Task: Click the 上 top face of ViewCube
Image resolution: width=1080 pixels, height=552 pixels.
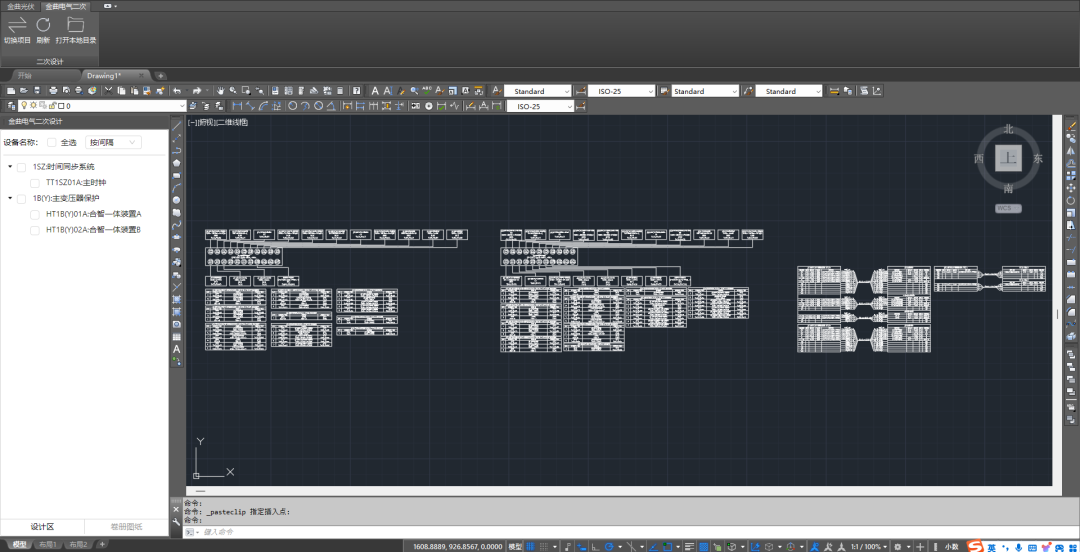Action: 1008,158
